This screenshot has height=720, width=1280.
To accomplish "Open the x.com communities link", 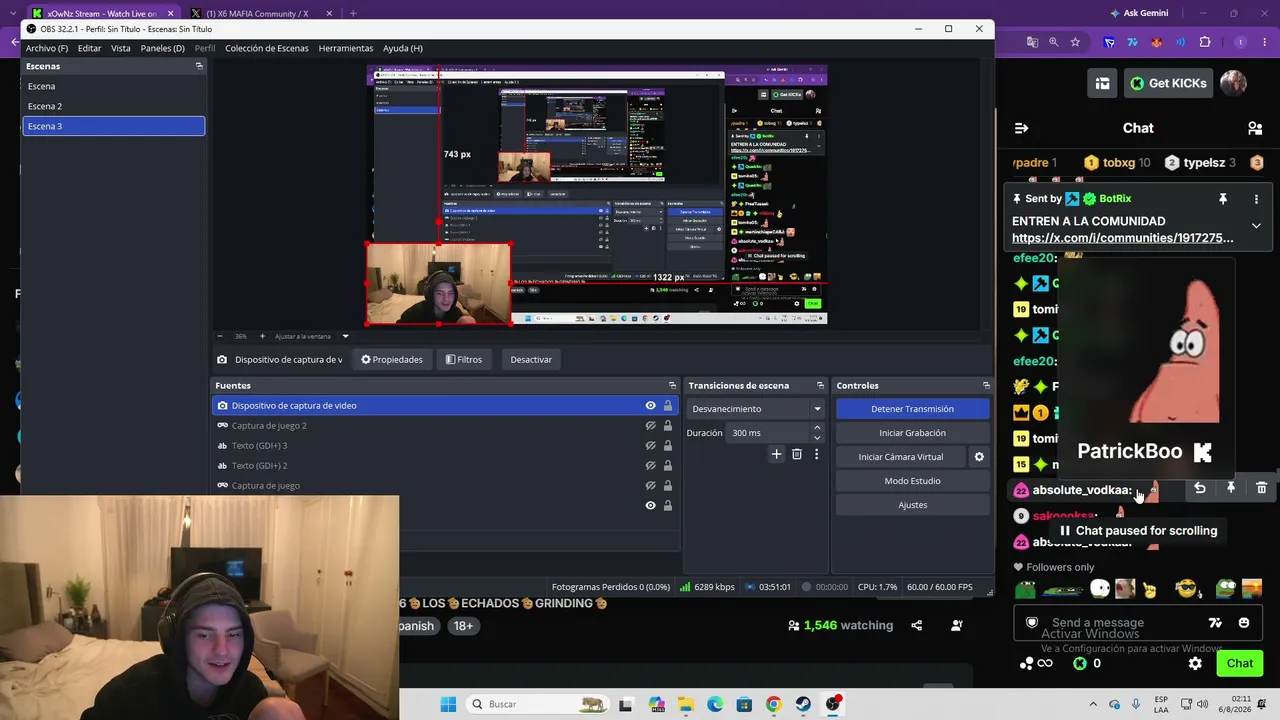I will point(1122,238).
